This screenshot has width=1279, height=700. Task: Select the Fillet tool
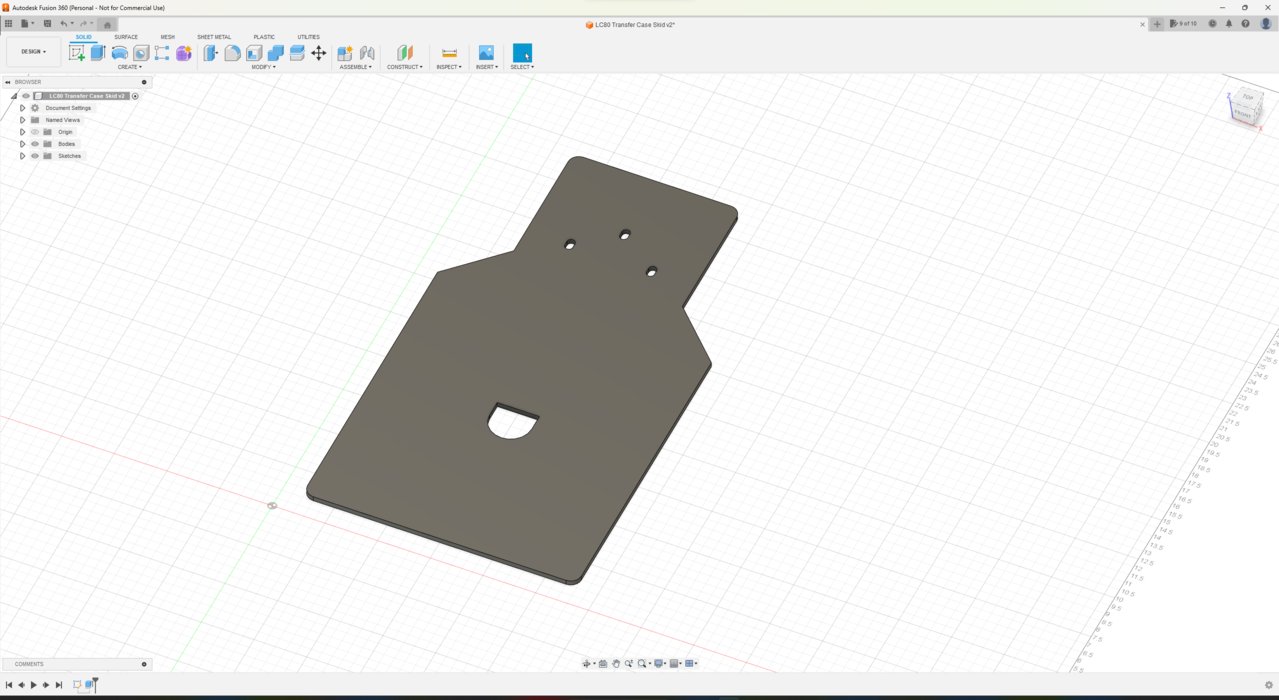pyautogui.click(x=232, y=53)
